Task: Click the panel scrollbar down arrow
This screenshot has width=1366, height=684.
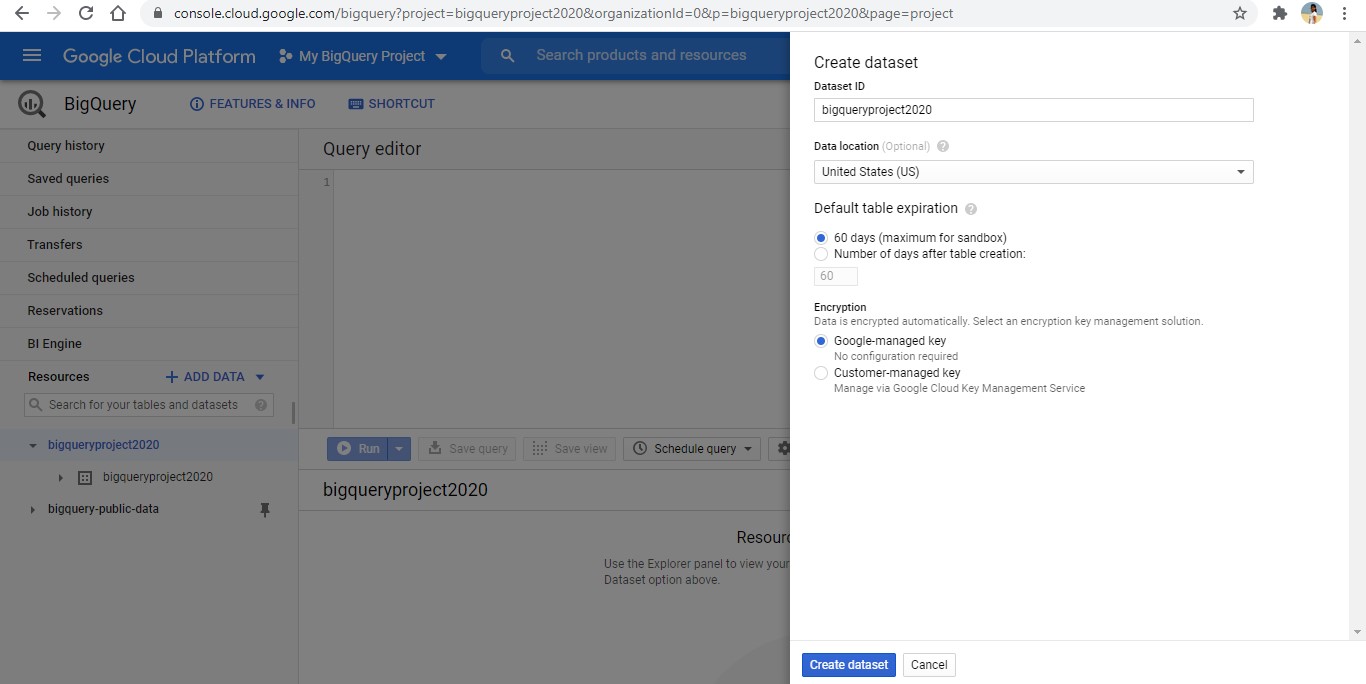Action: (x=1357, y=632)
